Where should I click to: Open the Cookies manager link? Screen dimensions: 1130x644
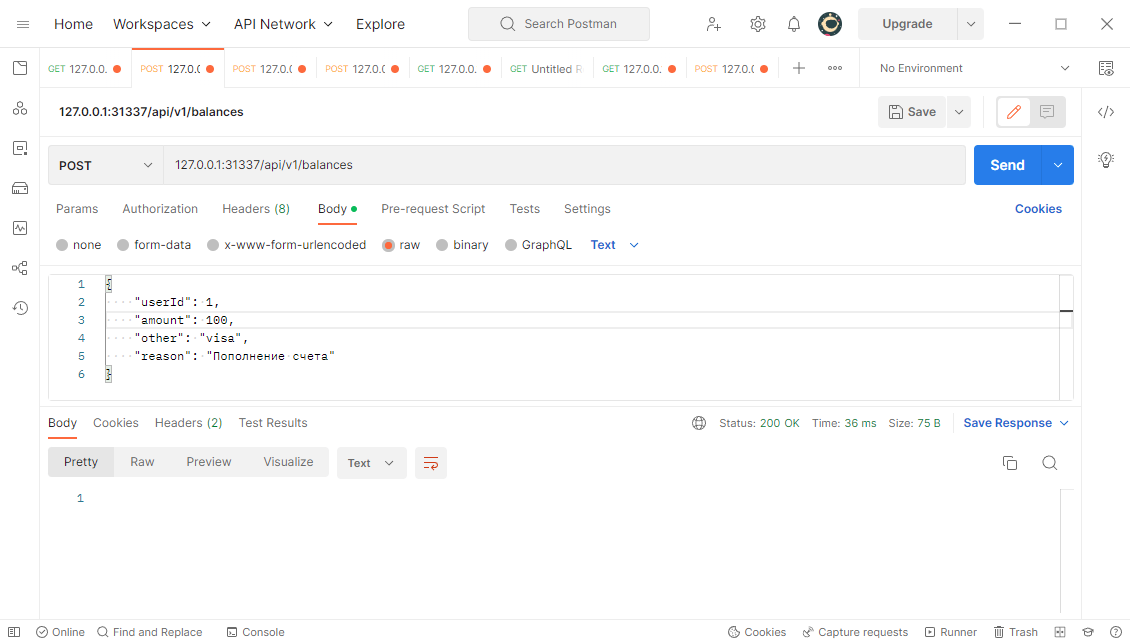(x=1038, y=209)
